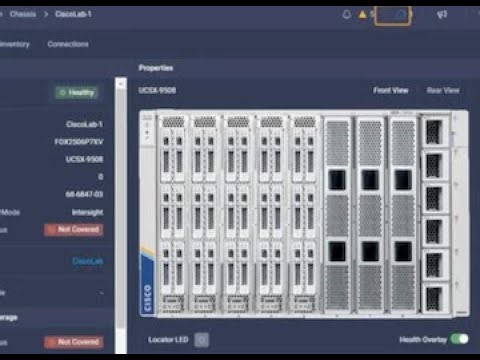Select the FOX2506P7XV serial value
Image resolution: width=480 pixels, height=360 pixels.
pos(79,142)
